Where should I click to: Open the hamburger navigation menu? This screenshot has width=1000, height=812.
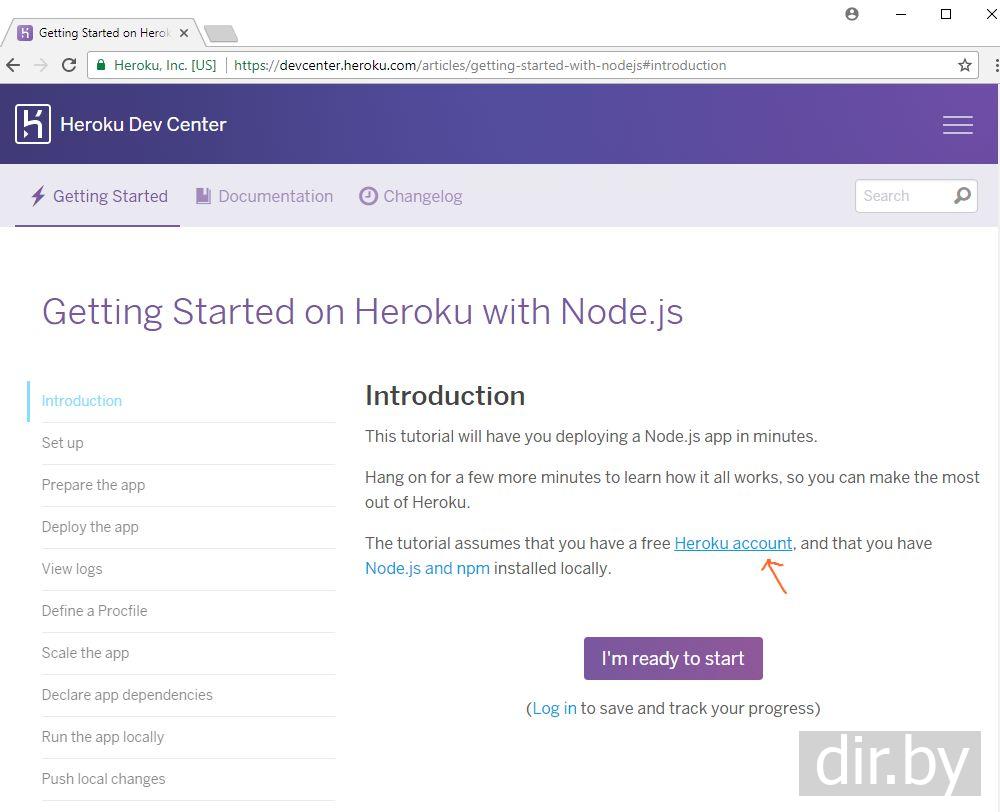pyautogui.click(x=957, y=124)
